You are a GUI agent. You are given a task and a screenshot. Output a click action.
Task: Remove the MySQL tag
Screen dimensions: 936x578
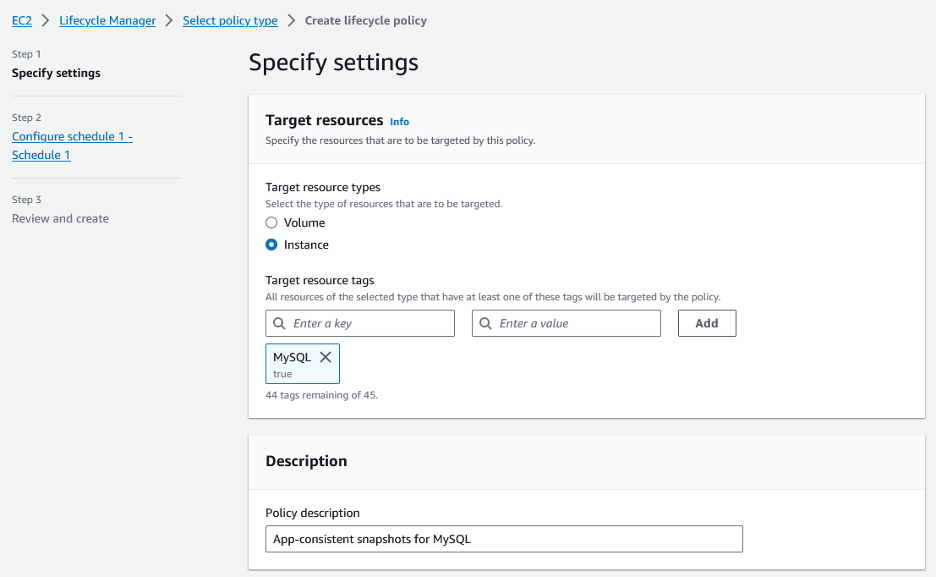tap(325, 357)
